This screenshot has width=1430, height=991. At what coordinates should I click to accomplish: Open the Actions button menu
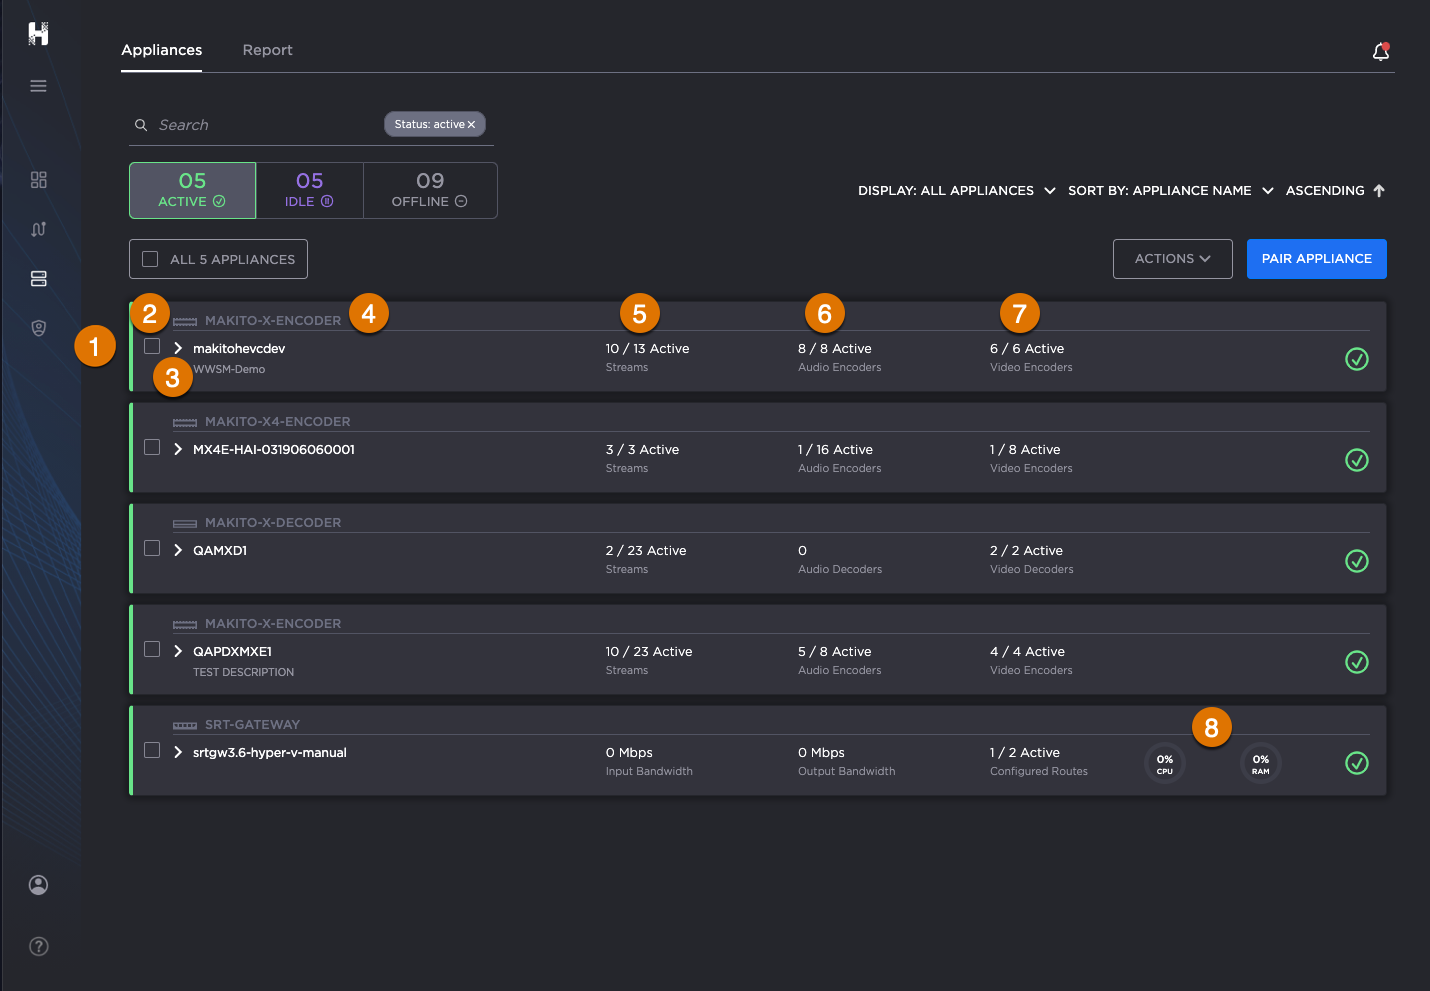click(1172, 259)
